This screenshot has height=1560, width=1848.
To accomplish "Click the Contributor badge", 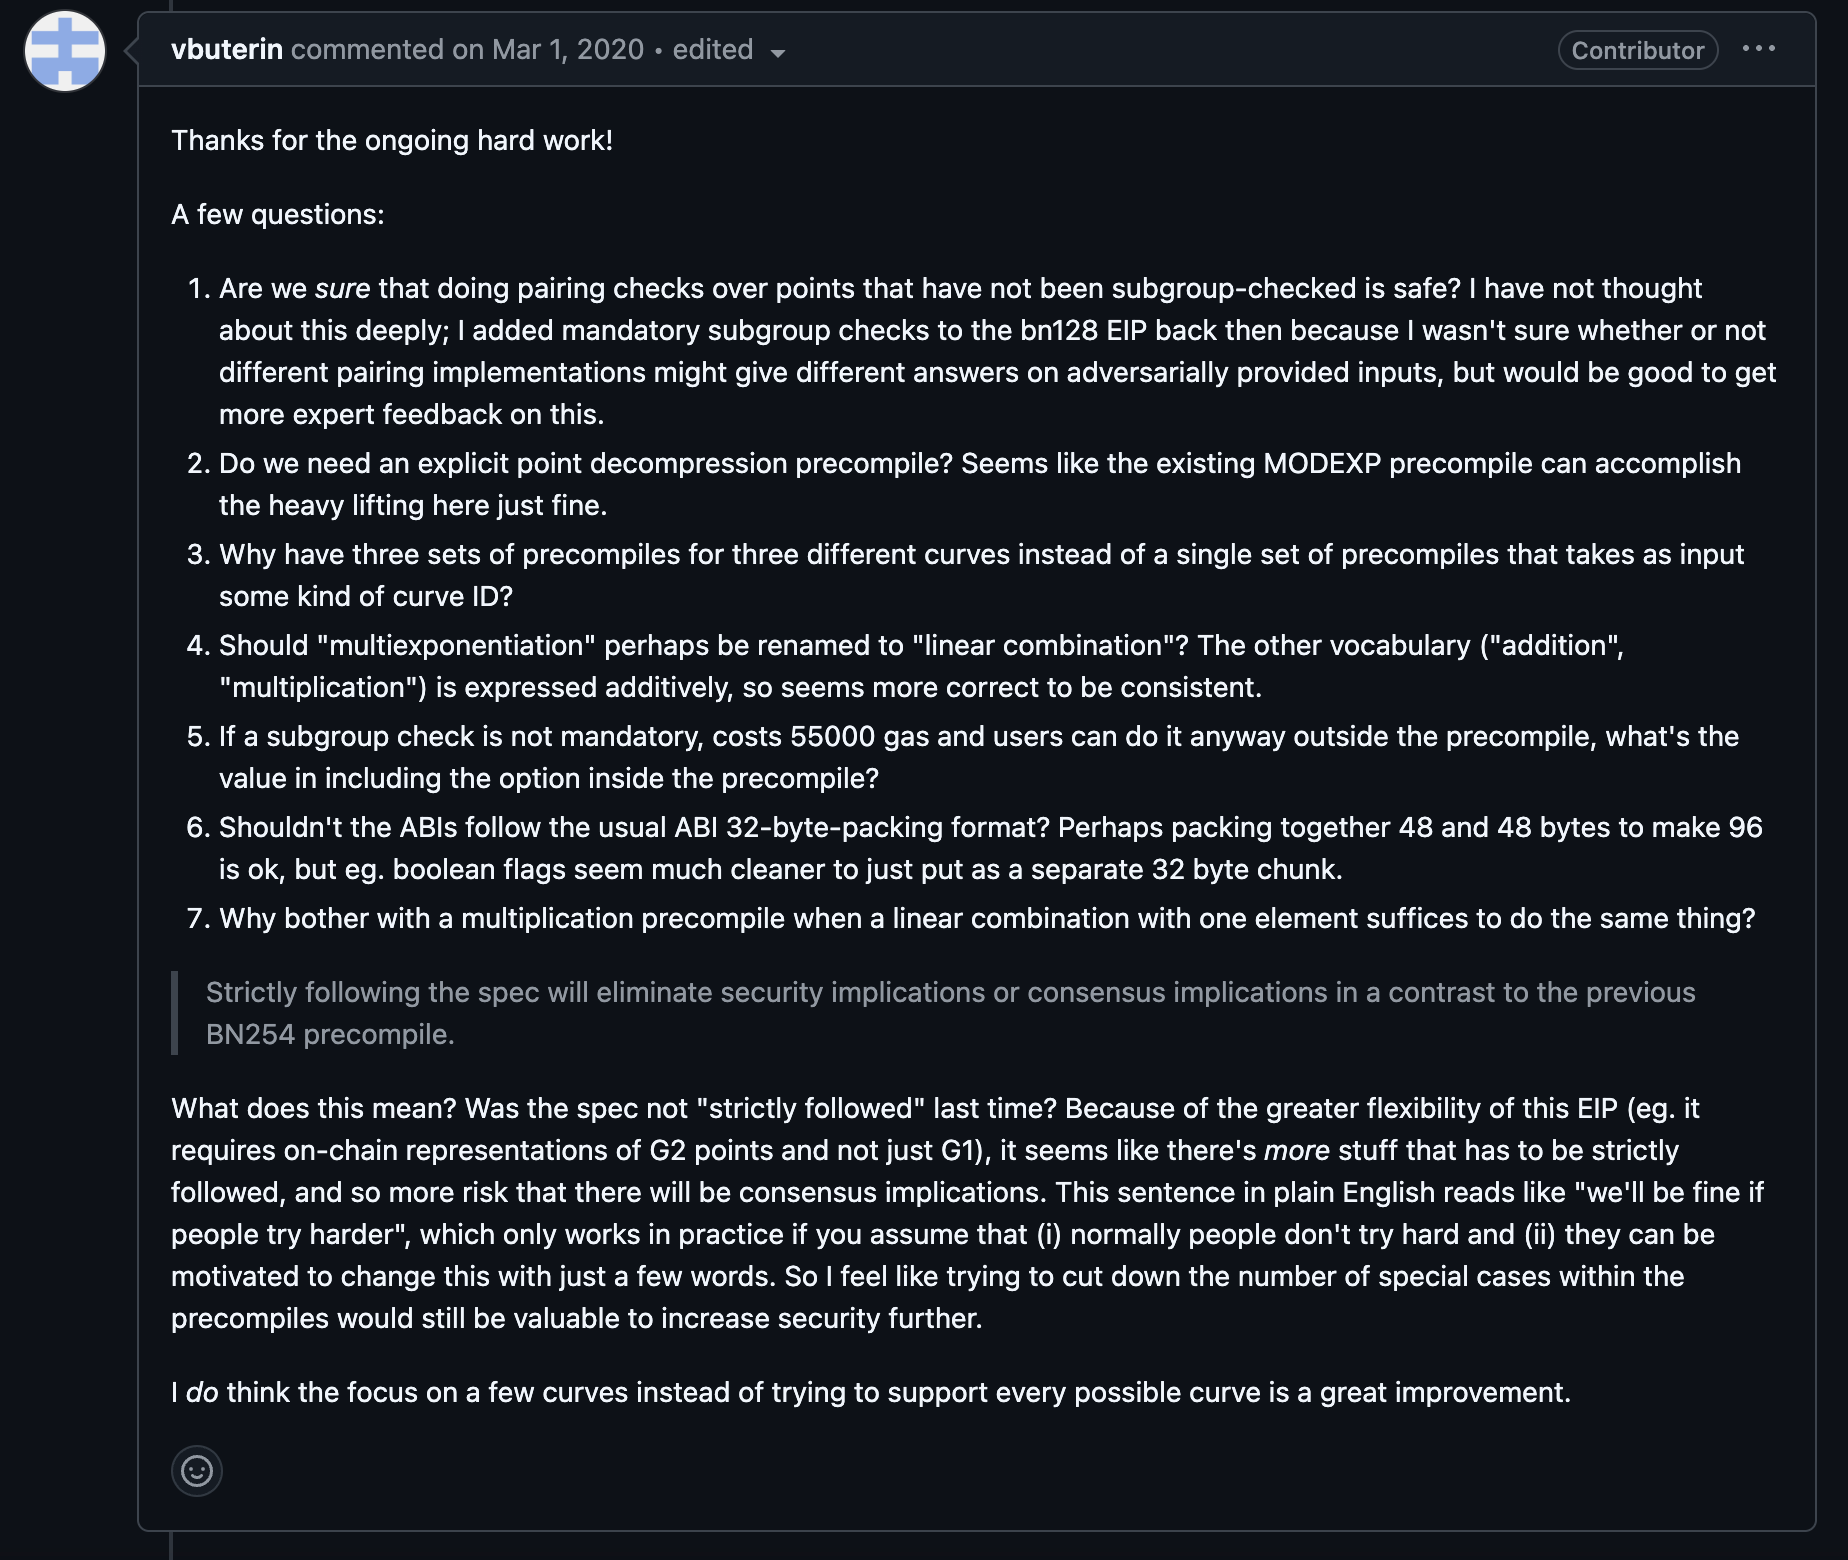I will 1637,50.
